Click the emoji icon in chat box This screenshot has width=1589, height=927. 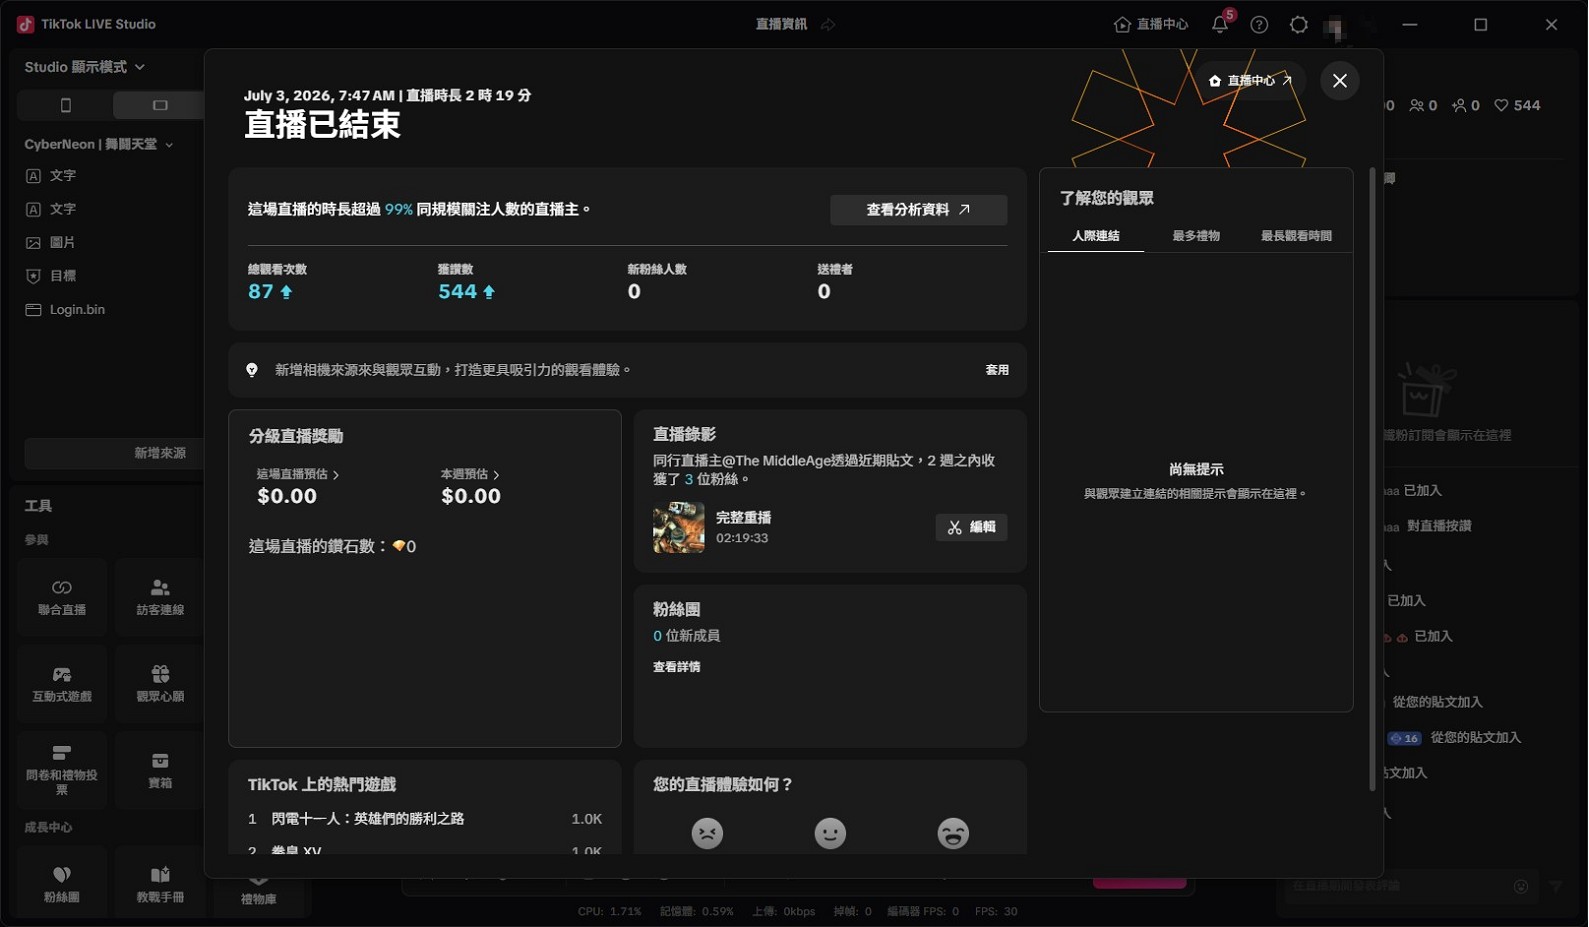1521,886
